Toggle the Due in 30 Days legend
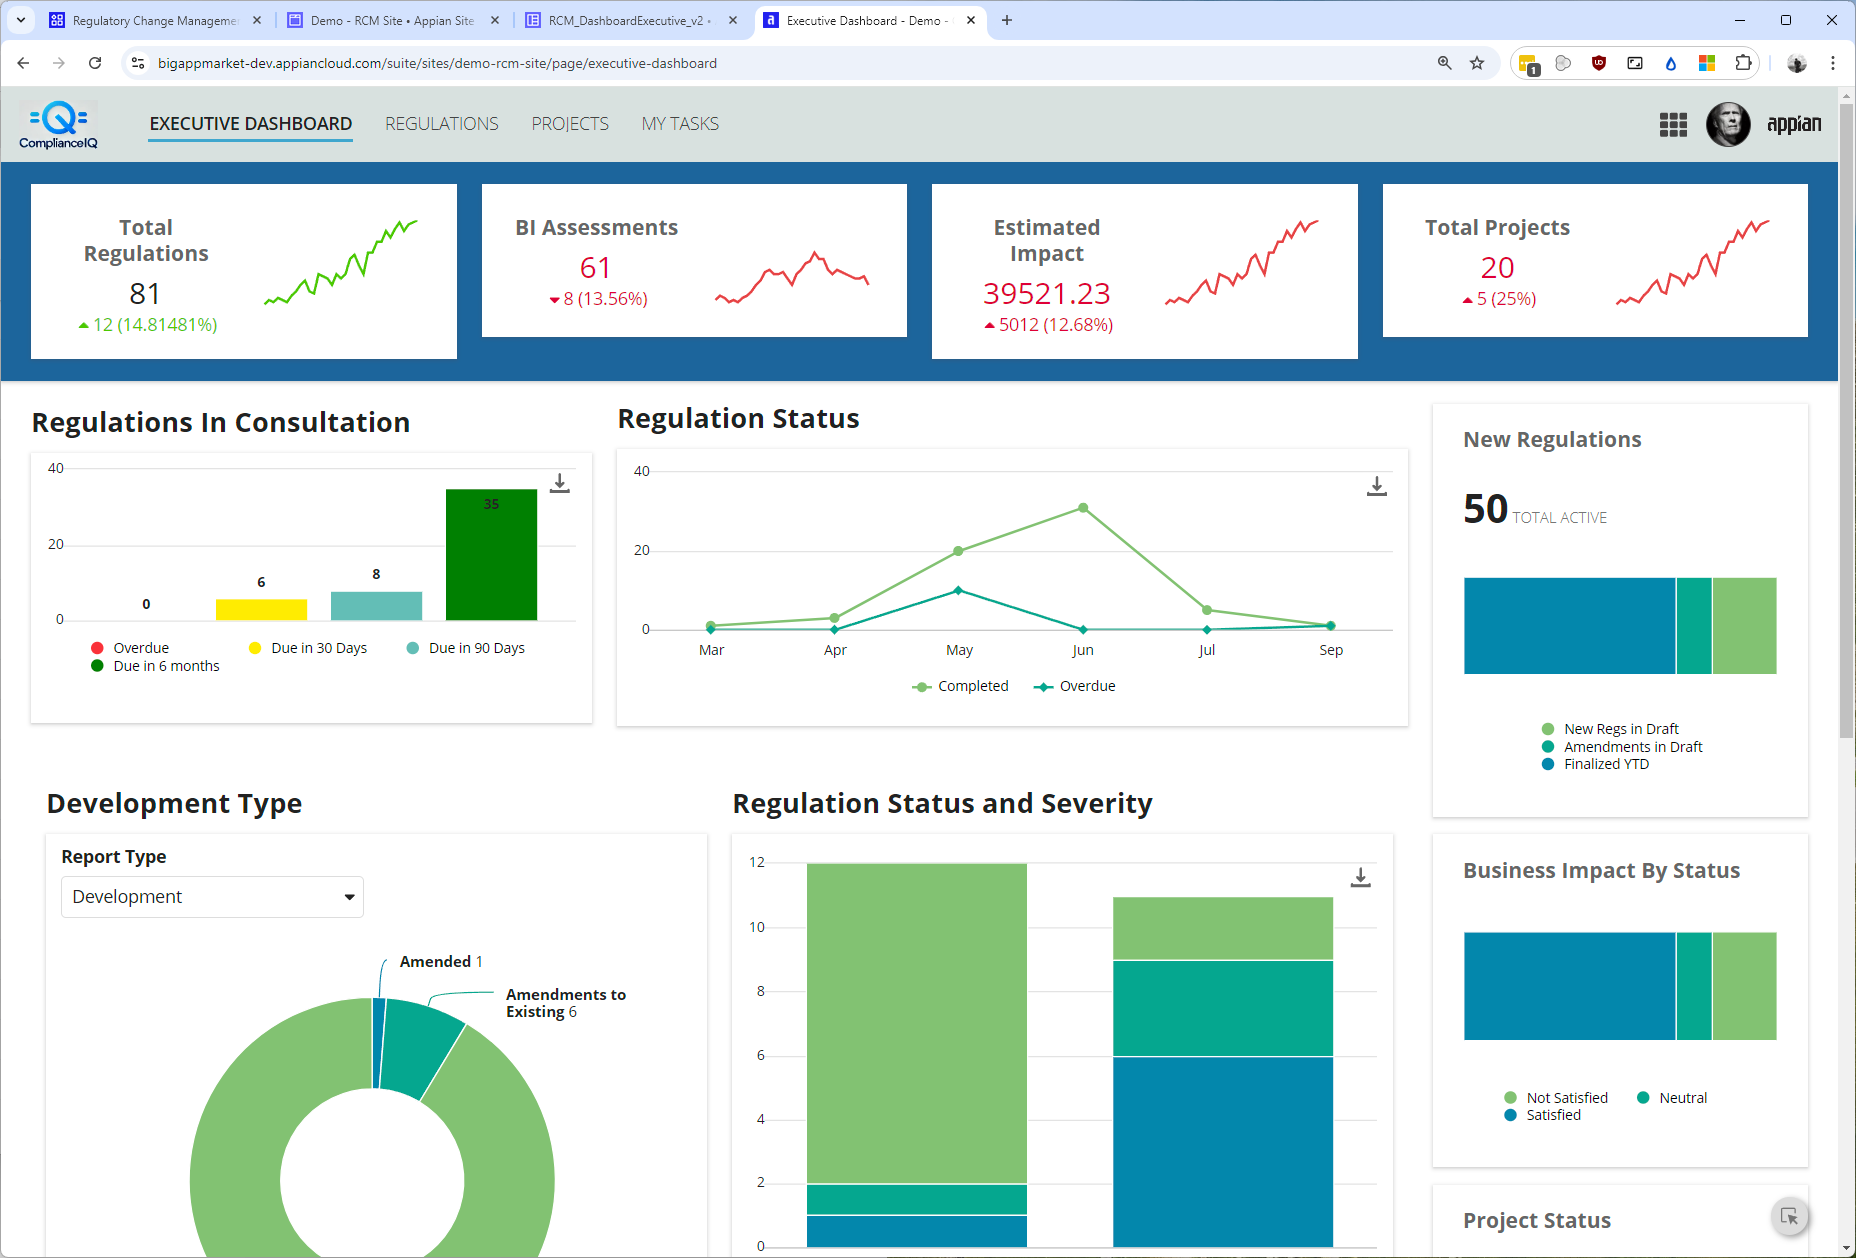 (308, 648)
